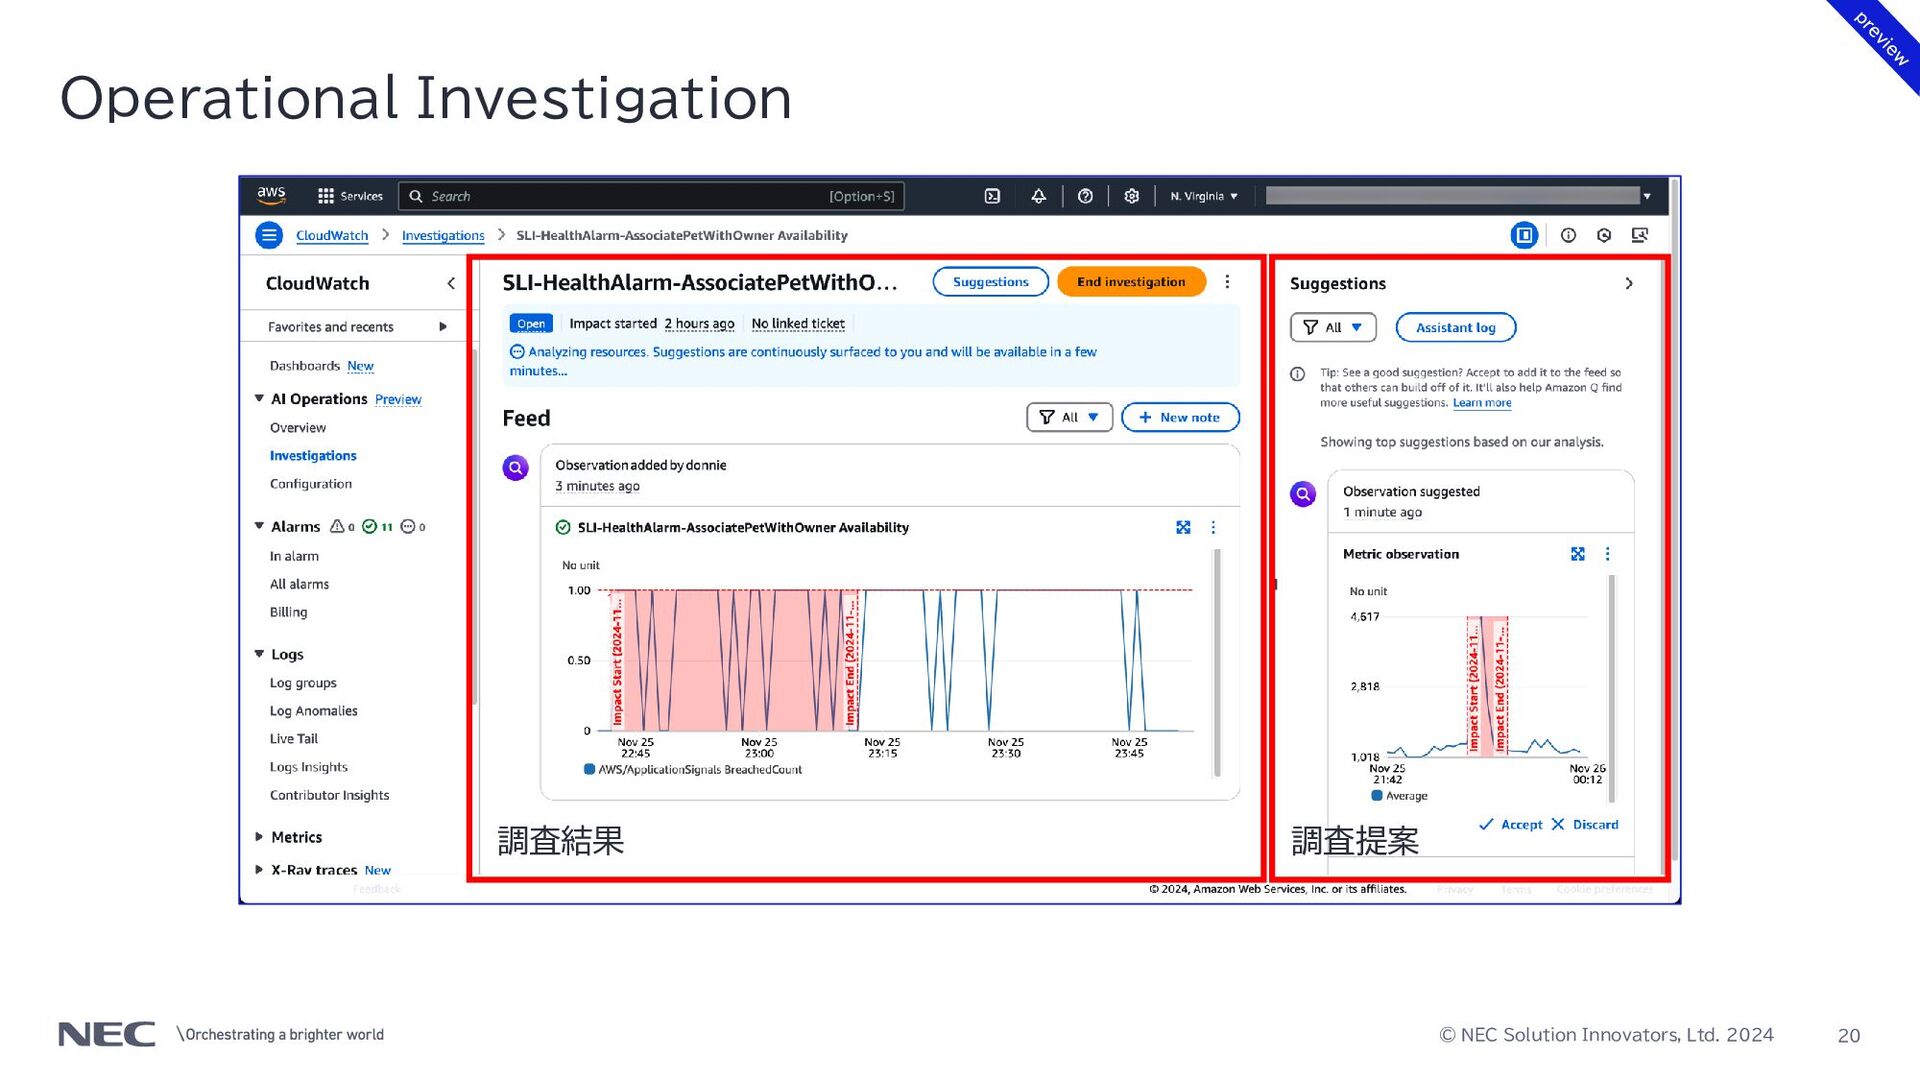
Task: Open the info circle icon in header
Action: (x=1568, y=235)
